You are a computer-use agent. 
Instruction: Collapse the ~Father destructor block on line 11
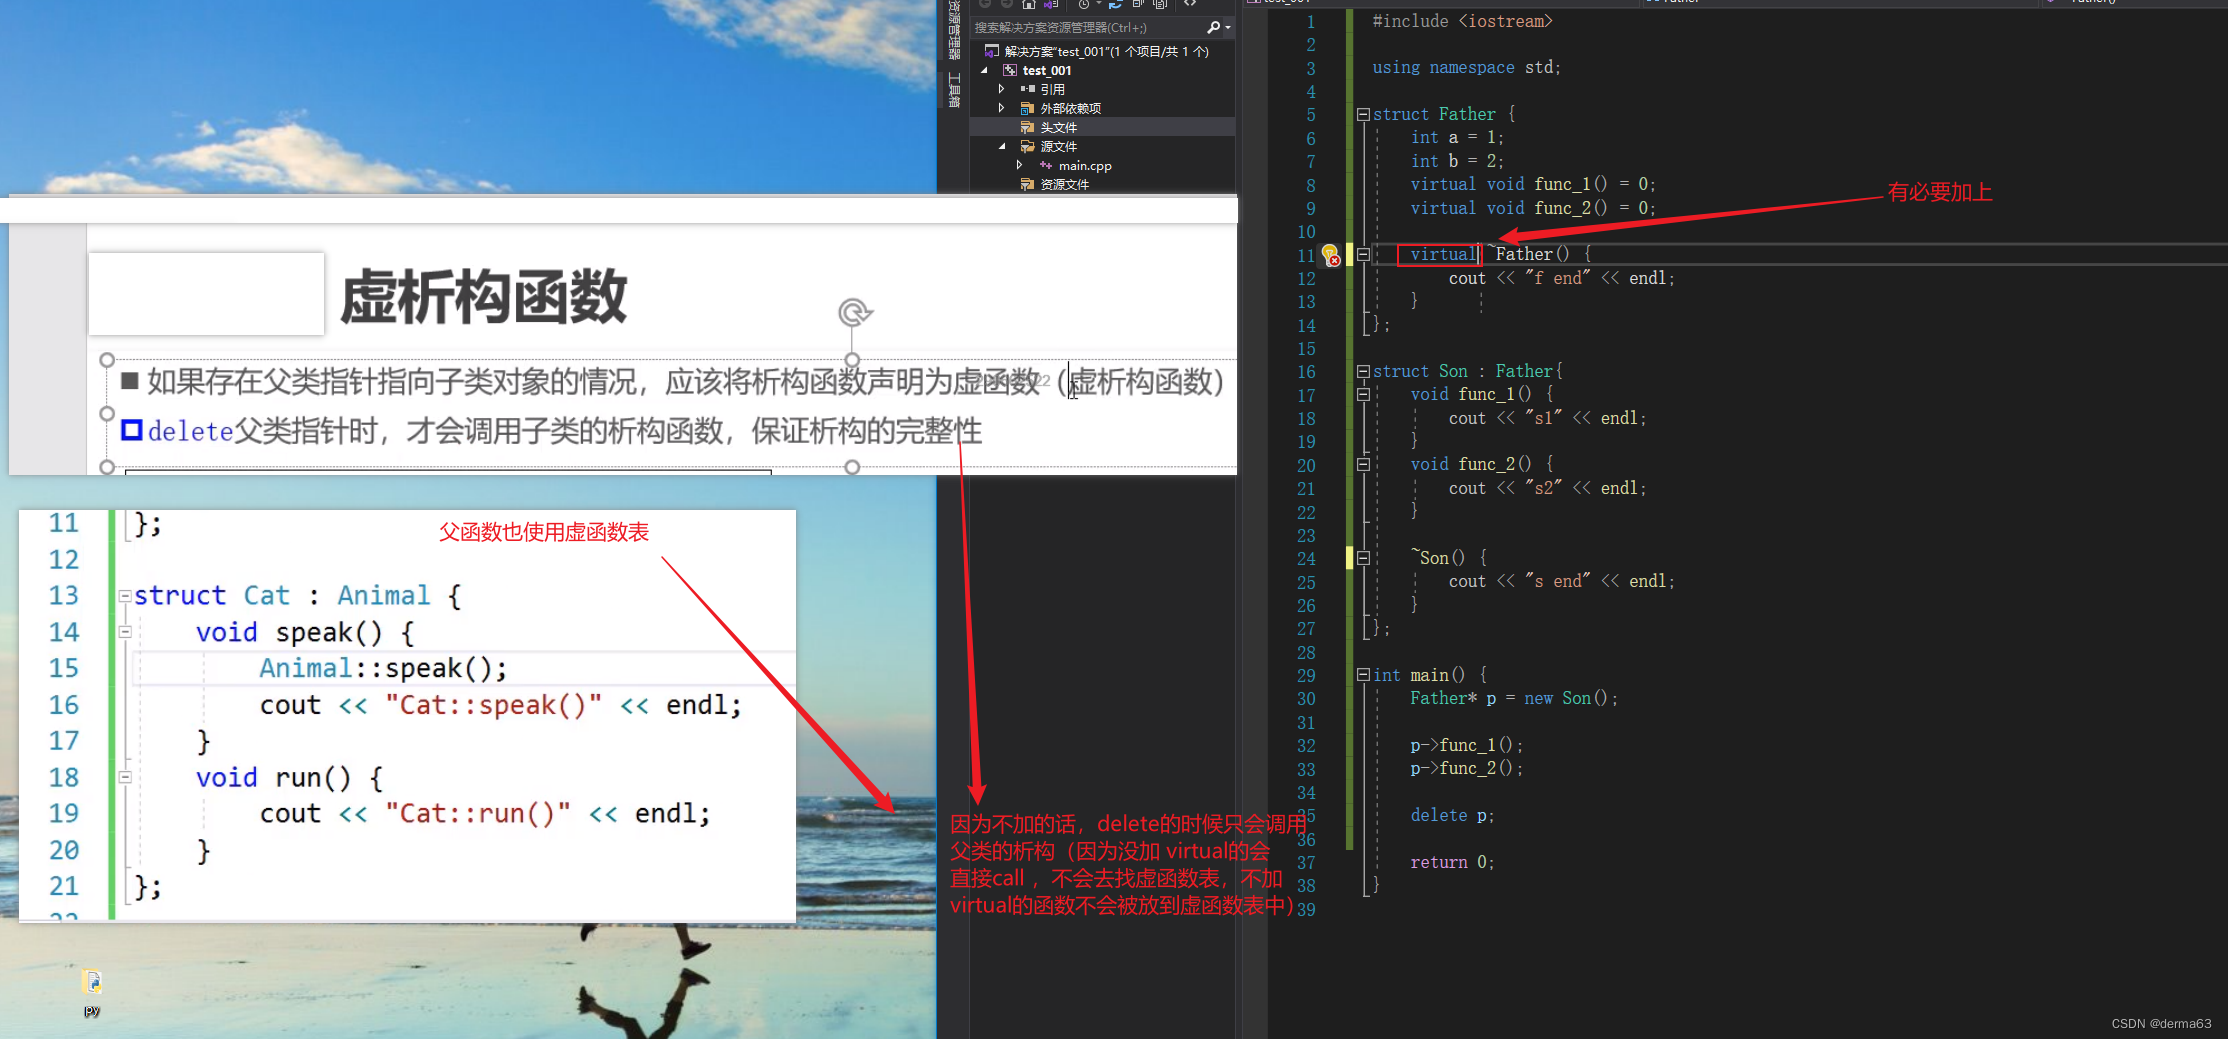tap(1362, 255)
